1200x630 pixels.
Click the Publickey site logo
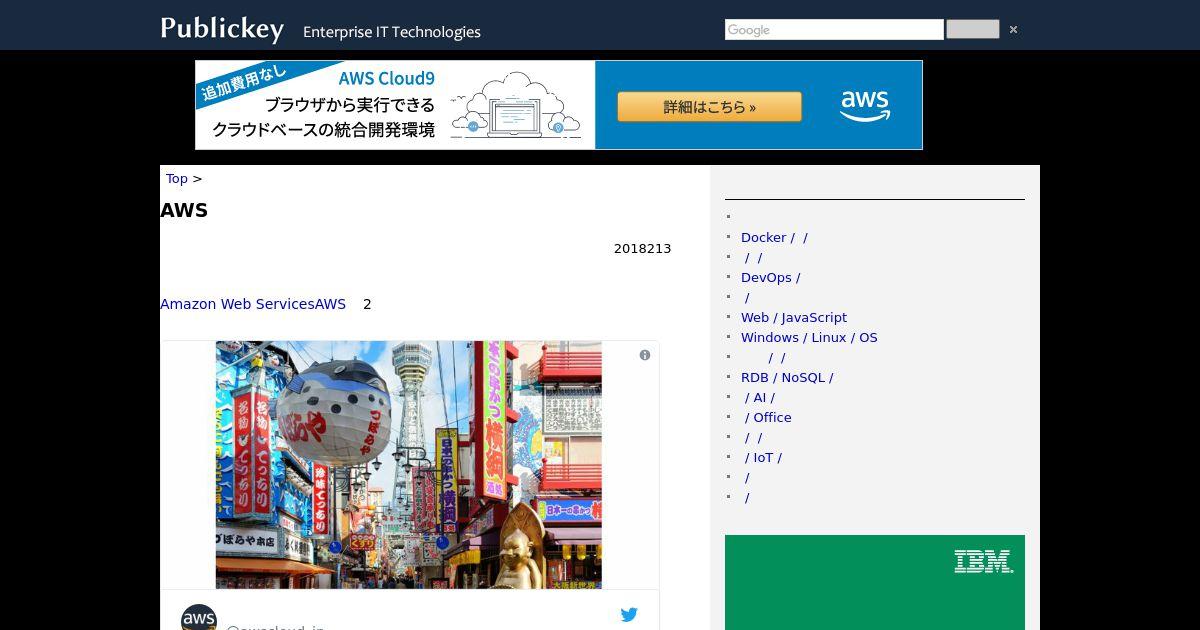coord(222,28)
